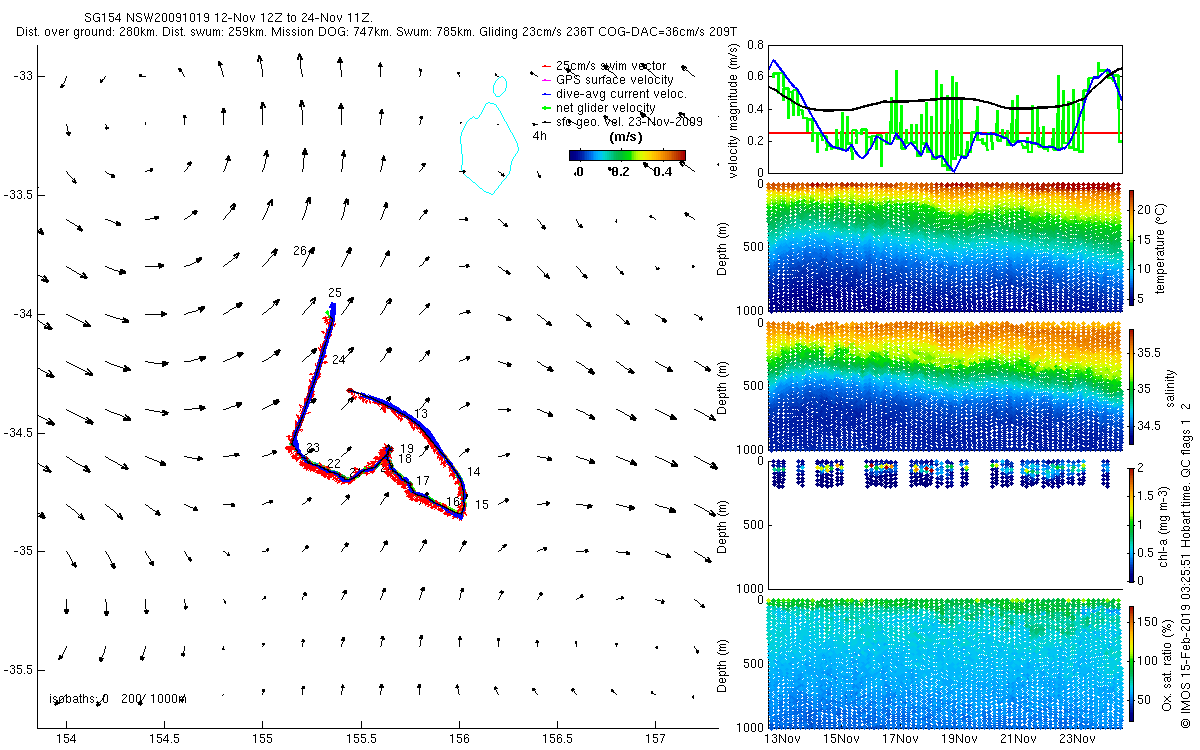Click the red 25cm/s line in velocity plot
This screenshot has height=750, width=1200.
(943, 132)
